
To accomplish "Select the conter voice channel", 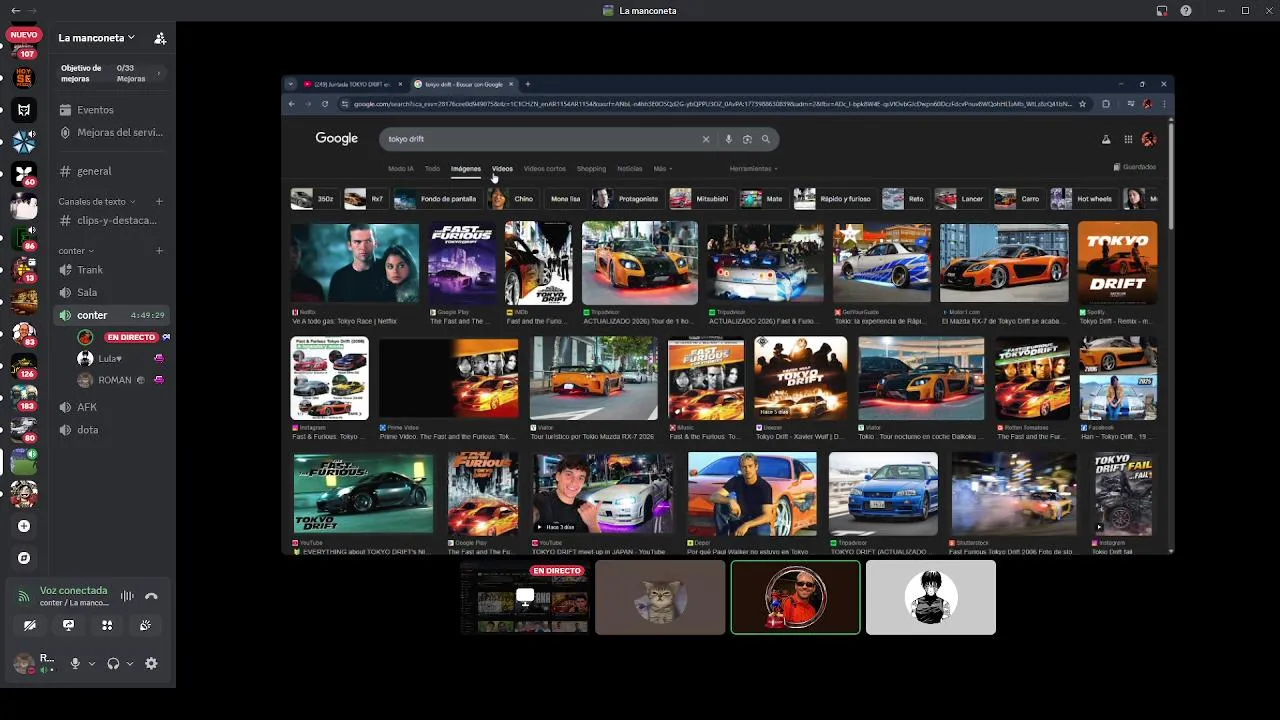I will [110, 315].
